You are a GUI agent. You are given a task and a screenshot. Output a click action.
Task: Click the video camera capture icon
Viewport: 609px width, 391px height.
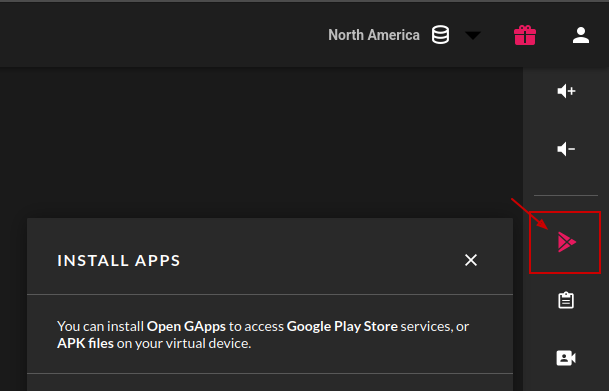[x=566, y=358]
